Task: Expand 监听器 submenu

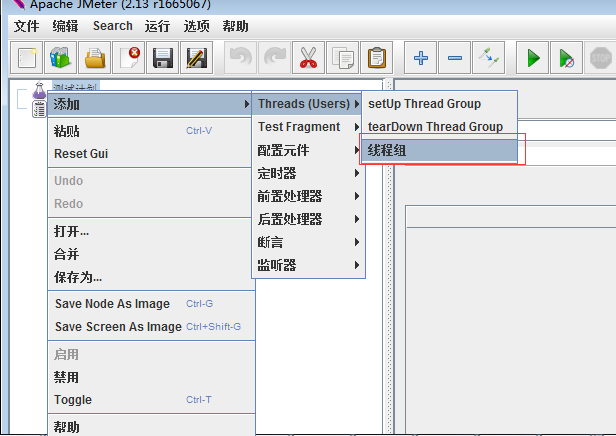Action: coord(308,265)
